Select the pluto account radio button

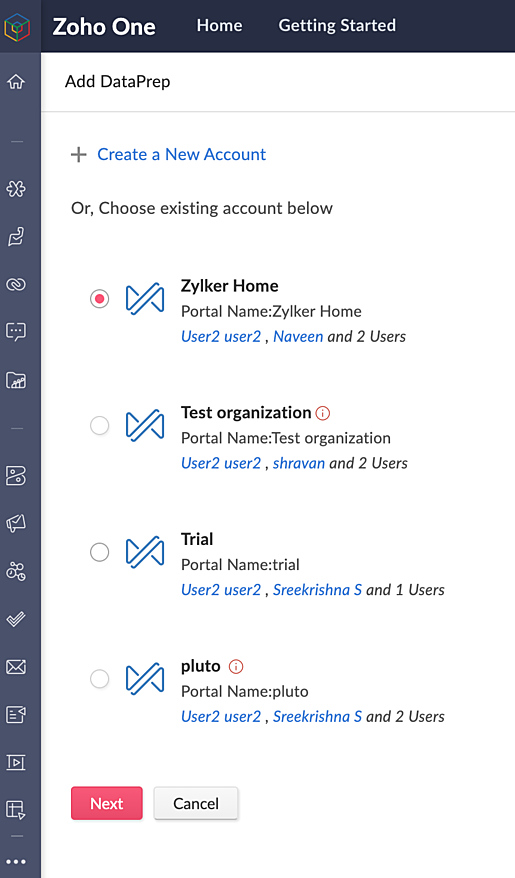100,679
